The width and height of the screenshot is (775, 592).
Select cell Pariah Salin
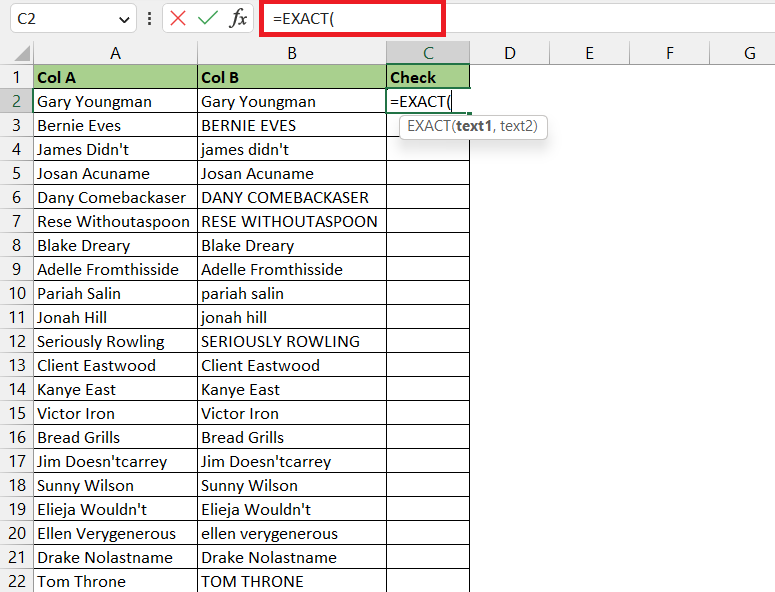[115, 294]
